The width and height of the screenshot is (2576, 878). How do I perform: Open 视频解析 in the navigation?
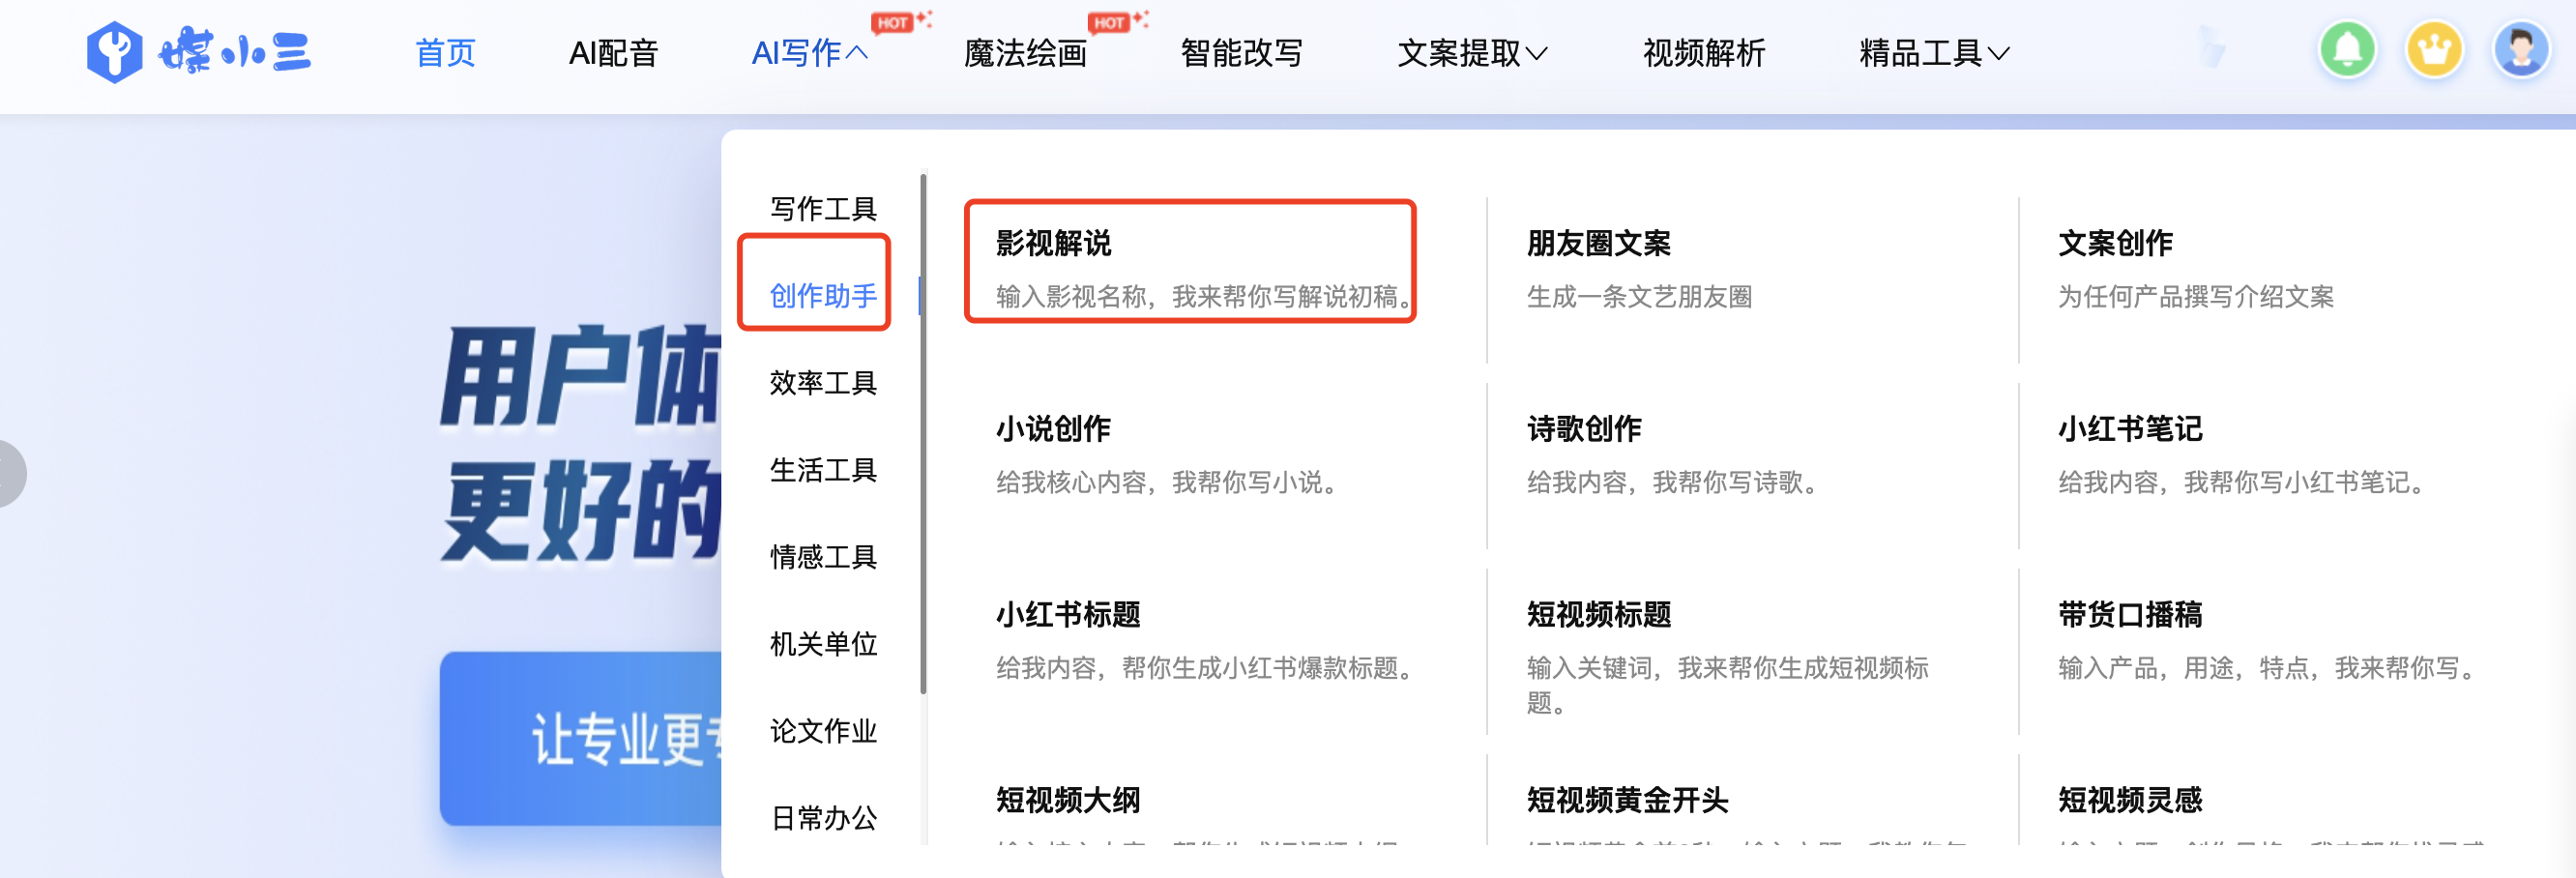click(x=1704, y=53)
